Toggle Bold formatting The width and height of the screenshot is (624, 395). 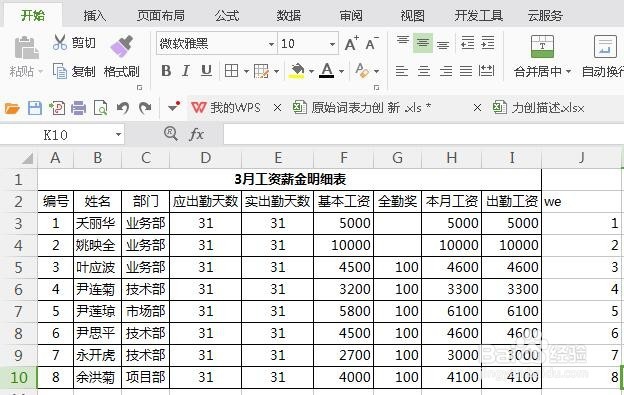click(166, 71)
